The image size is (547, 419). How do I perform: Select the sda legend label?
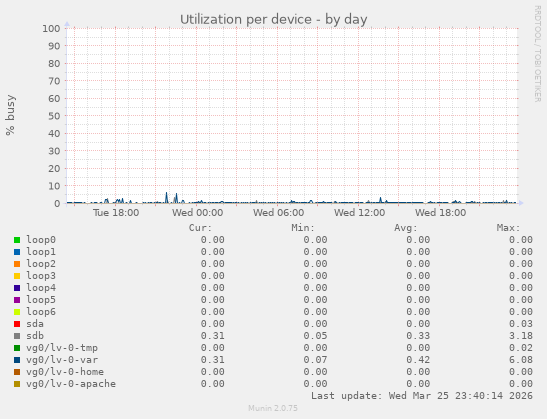[35, 324]
